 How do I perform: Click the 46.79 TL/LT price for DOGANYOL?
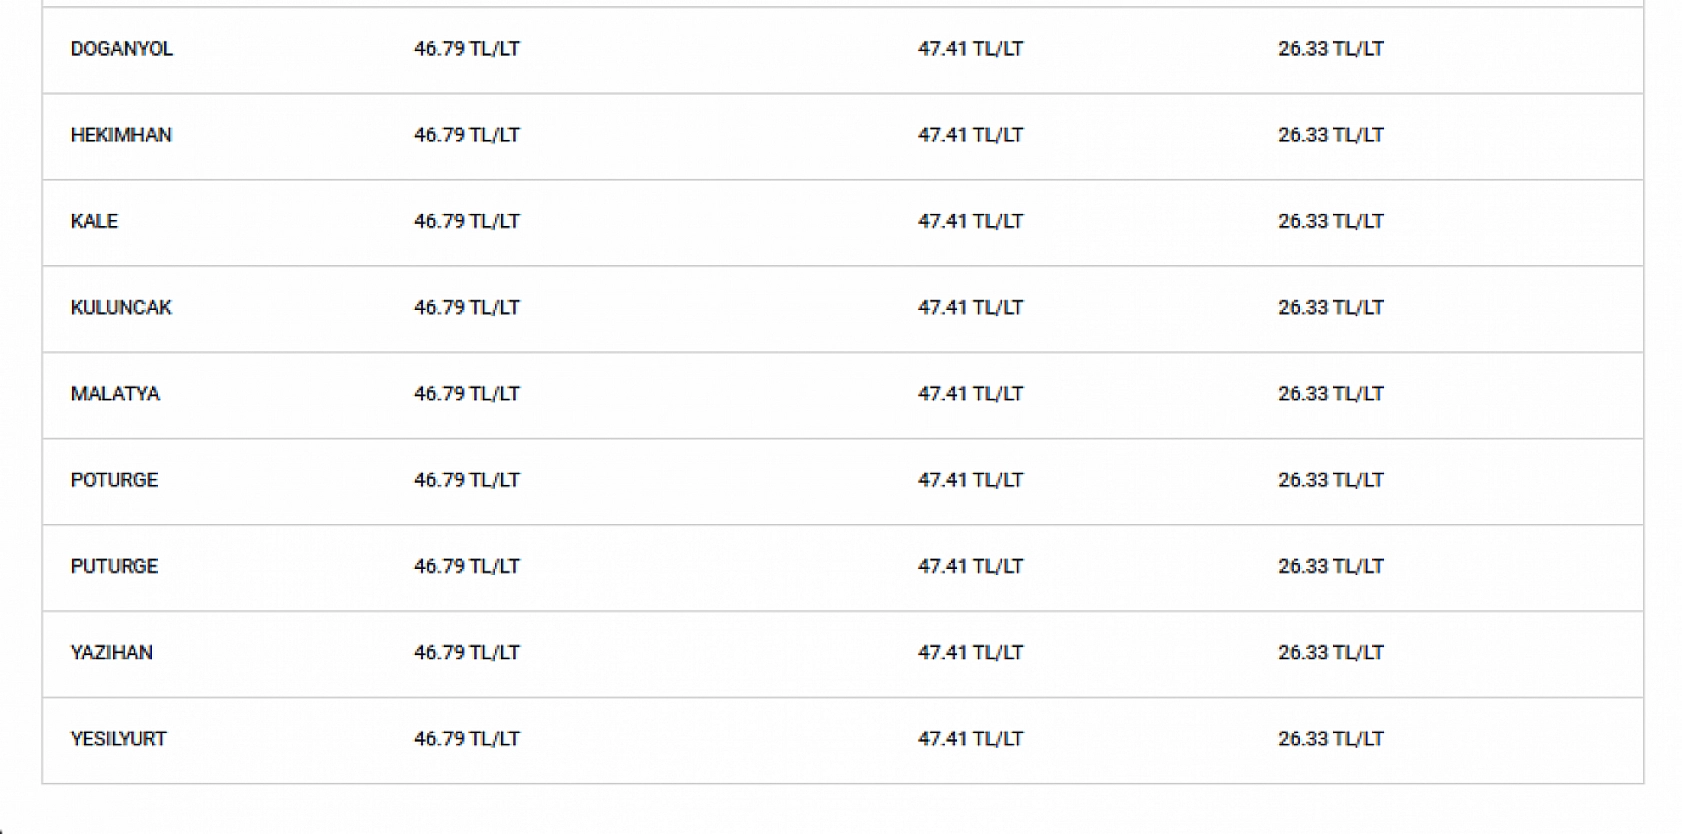pos(467,49)
